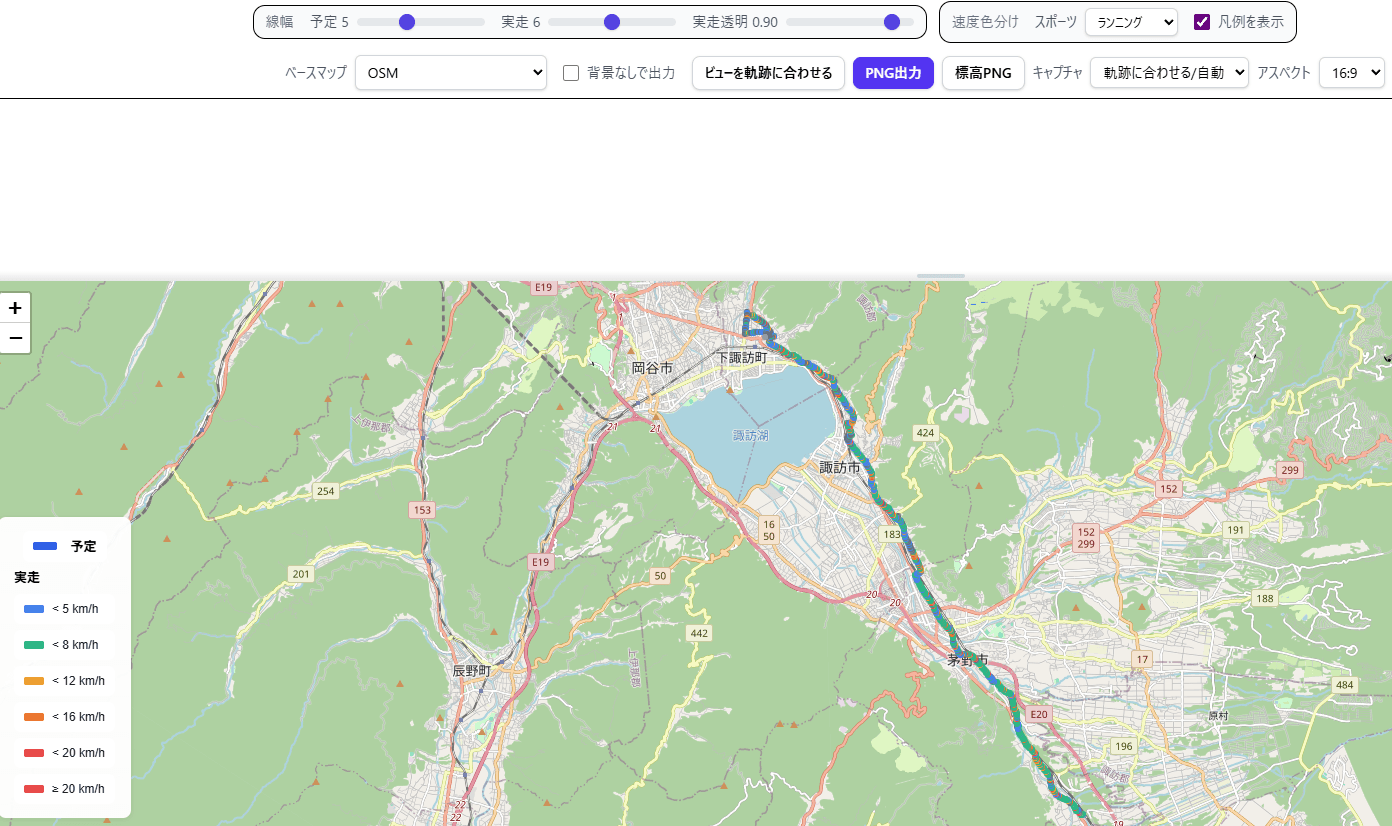1392x826 pixels.
Task: Click the route 424 road shield
Action: click(925, 433)
